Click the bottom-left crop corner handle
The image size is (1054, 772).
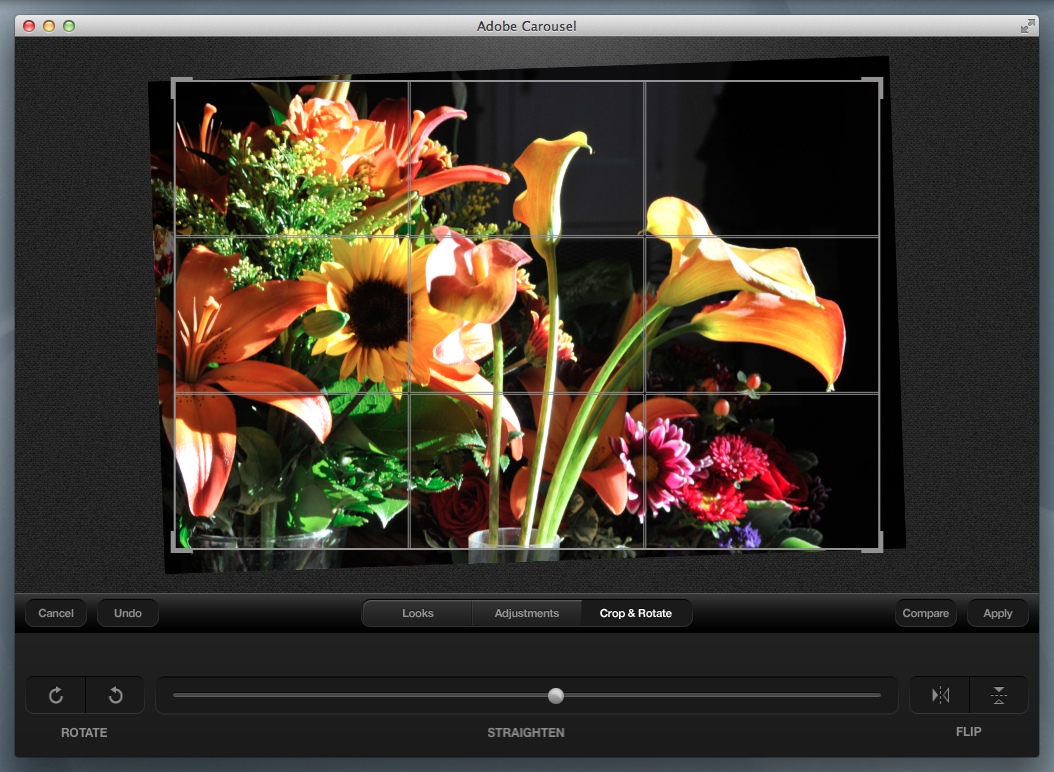point(177,545)
